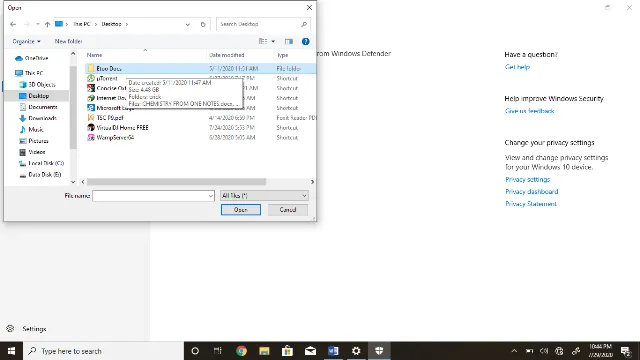Image resolution: width=640 pixels, height=360 pixels.
Task: Expand the path chevron after Desktop
Action: pyautogui.click(x=127, y=24)
